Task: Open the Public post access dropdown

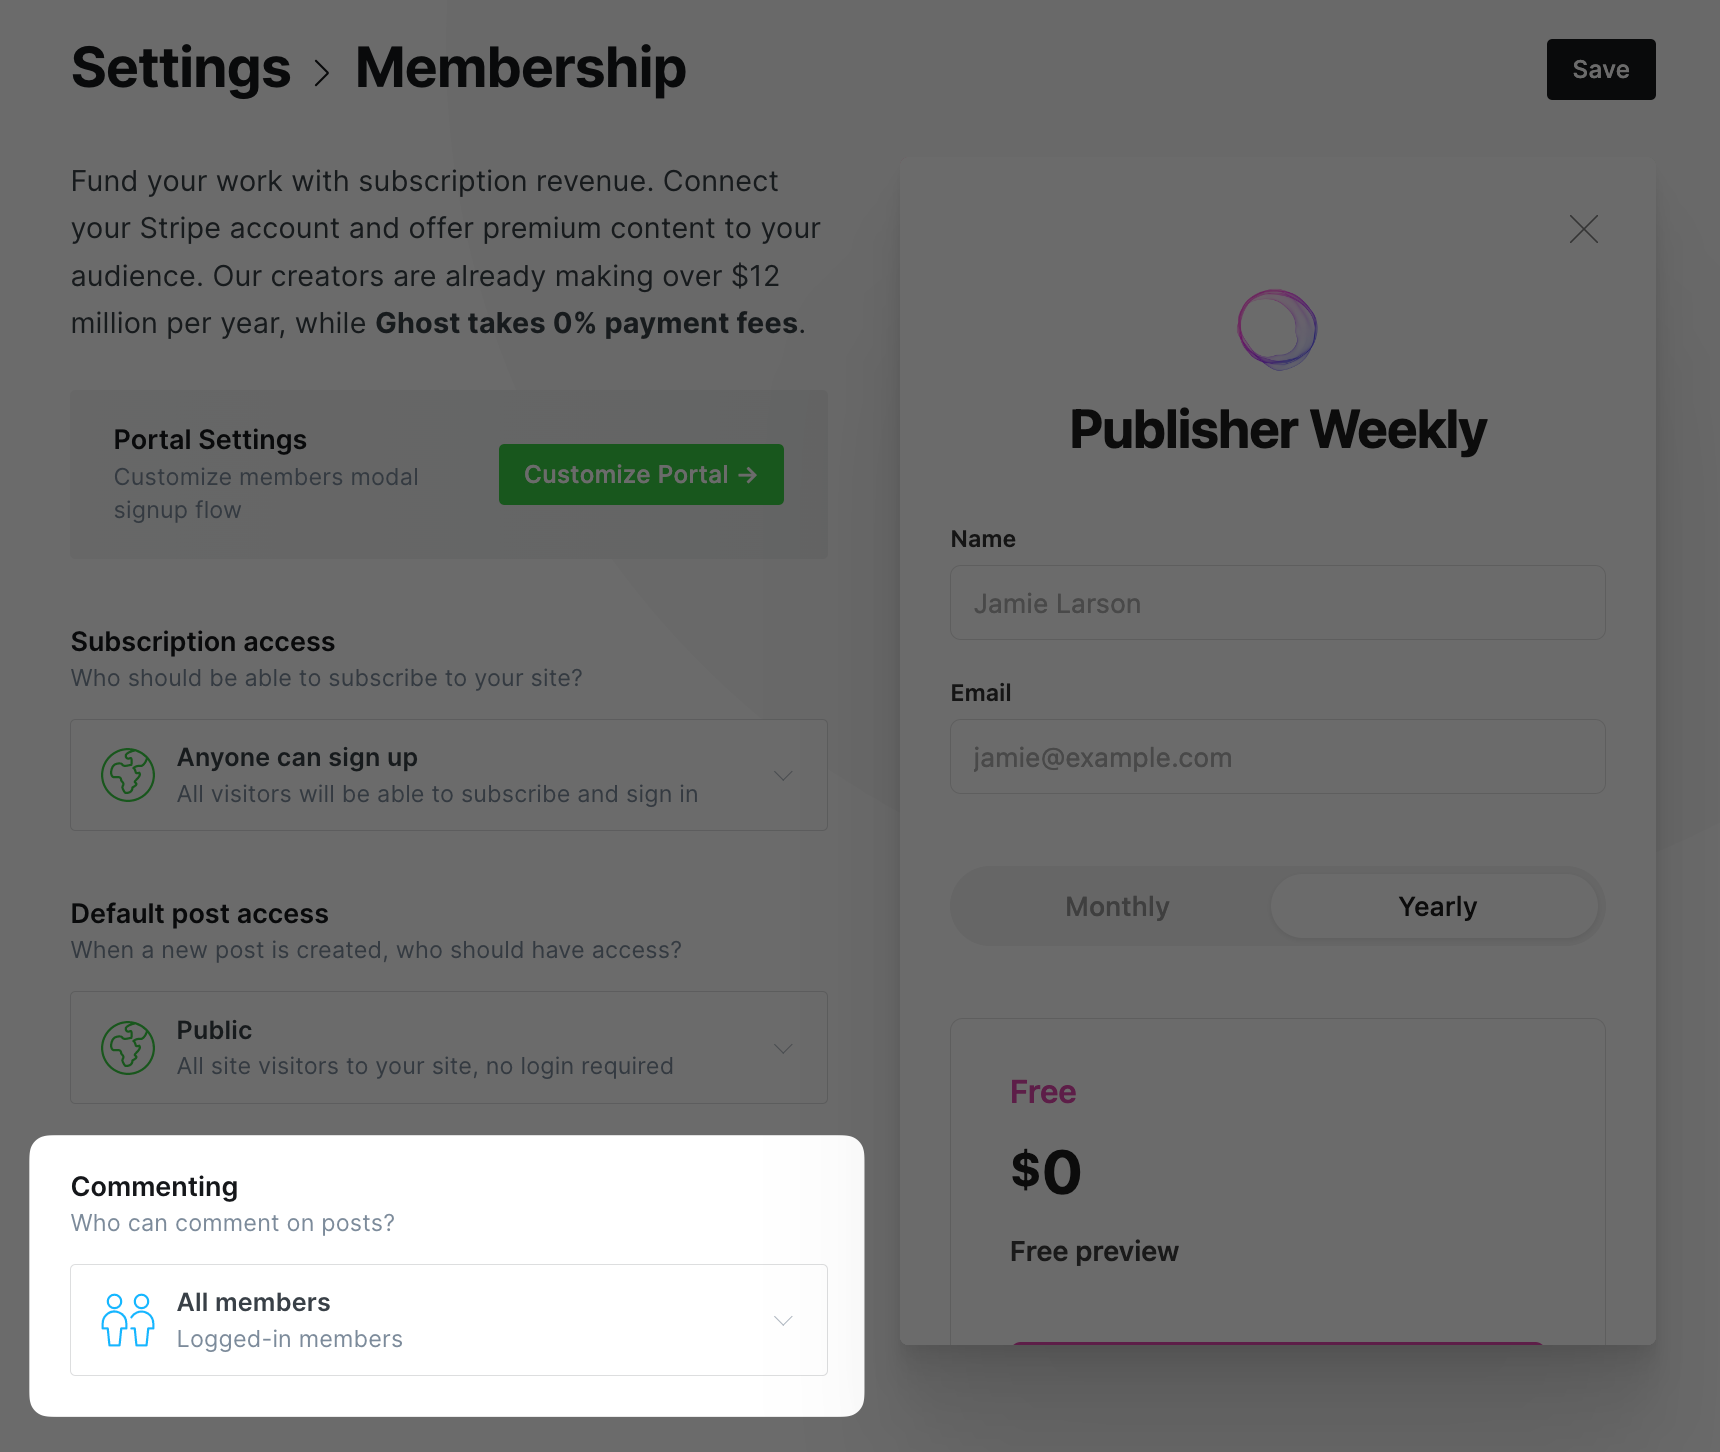Action: tap(783, 1047)
